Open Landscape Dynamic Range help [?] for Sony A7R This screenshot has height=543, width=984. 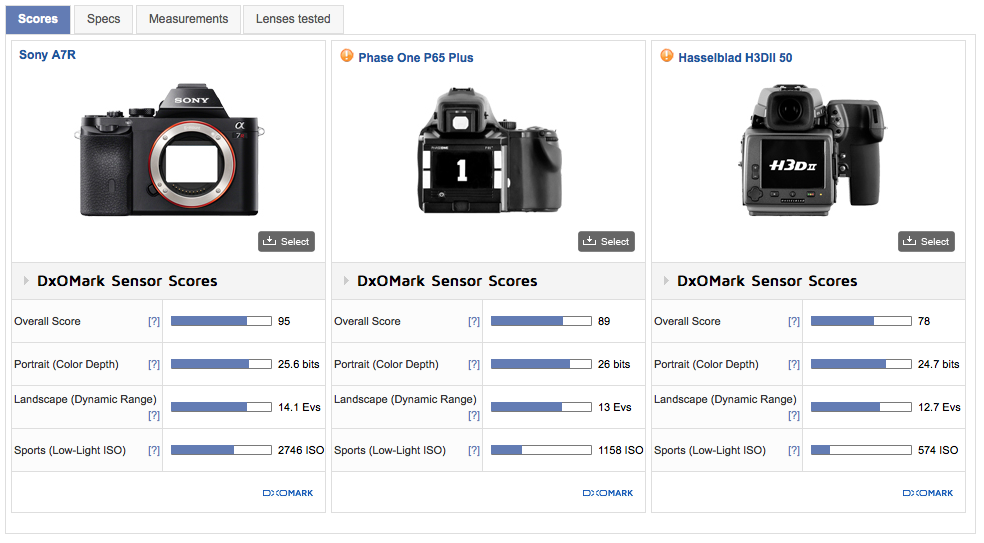pyautogui.click(x=154, y=416)
